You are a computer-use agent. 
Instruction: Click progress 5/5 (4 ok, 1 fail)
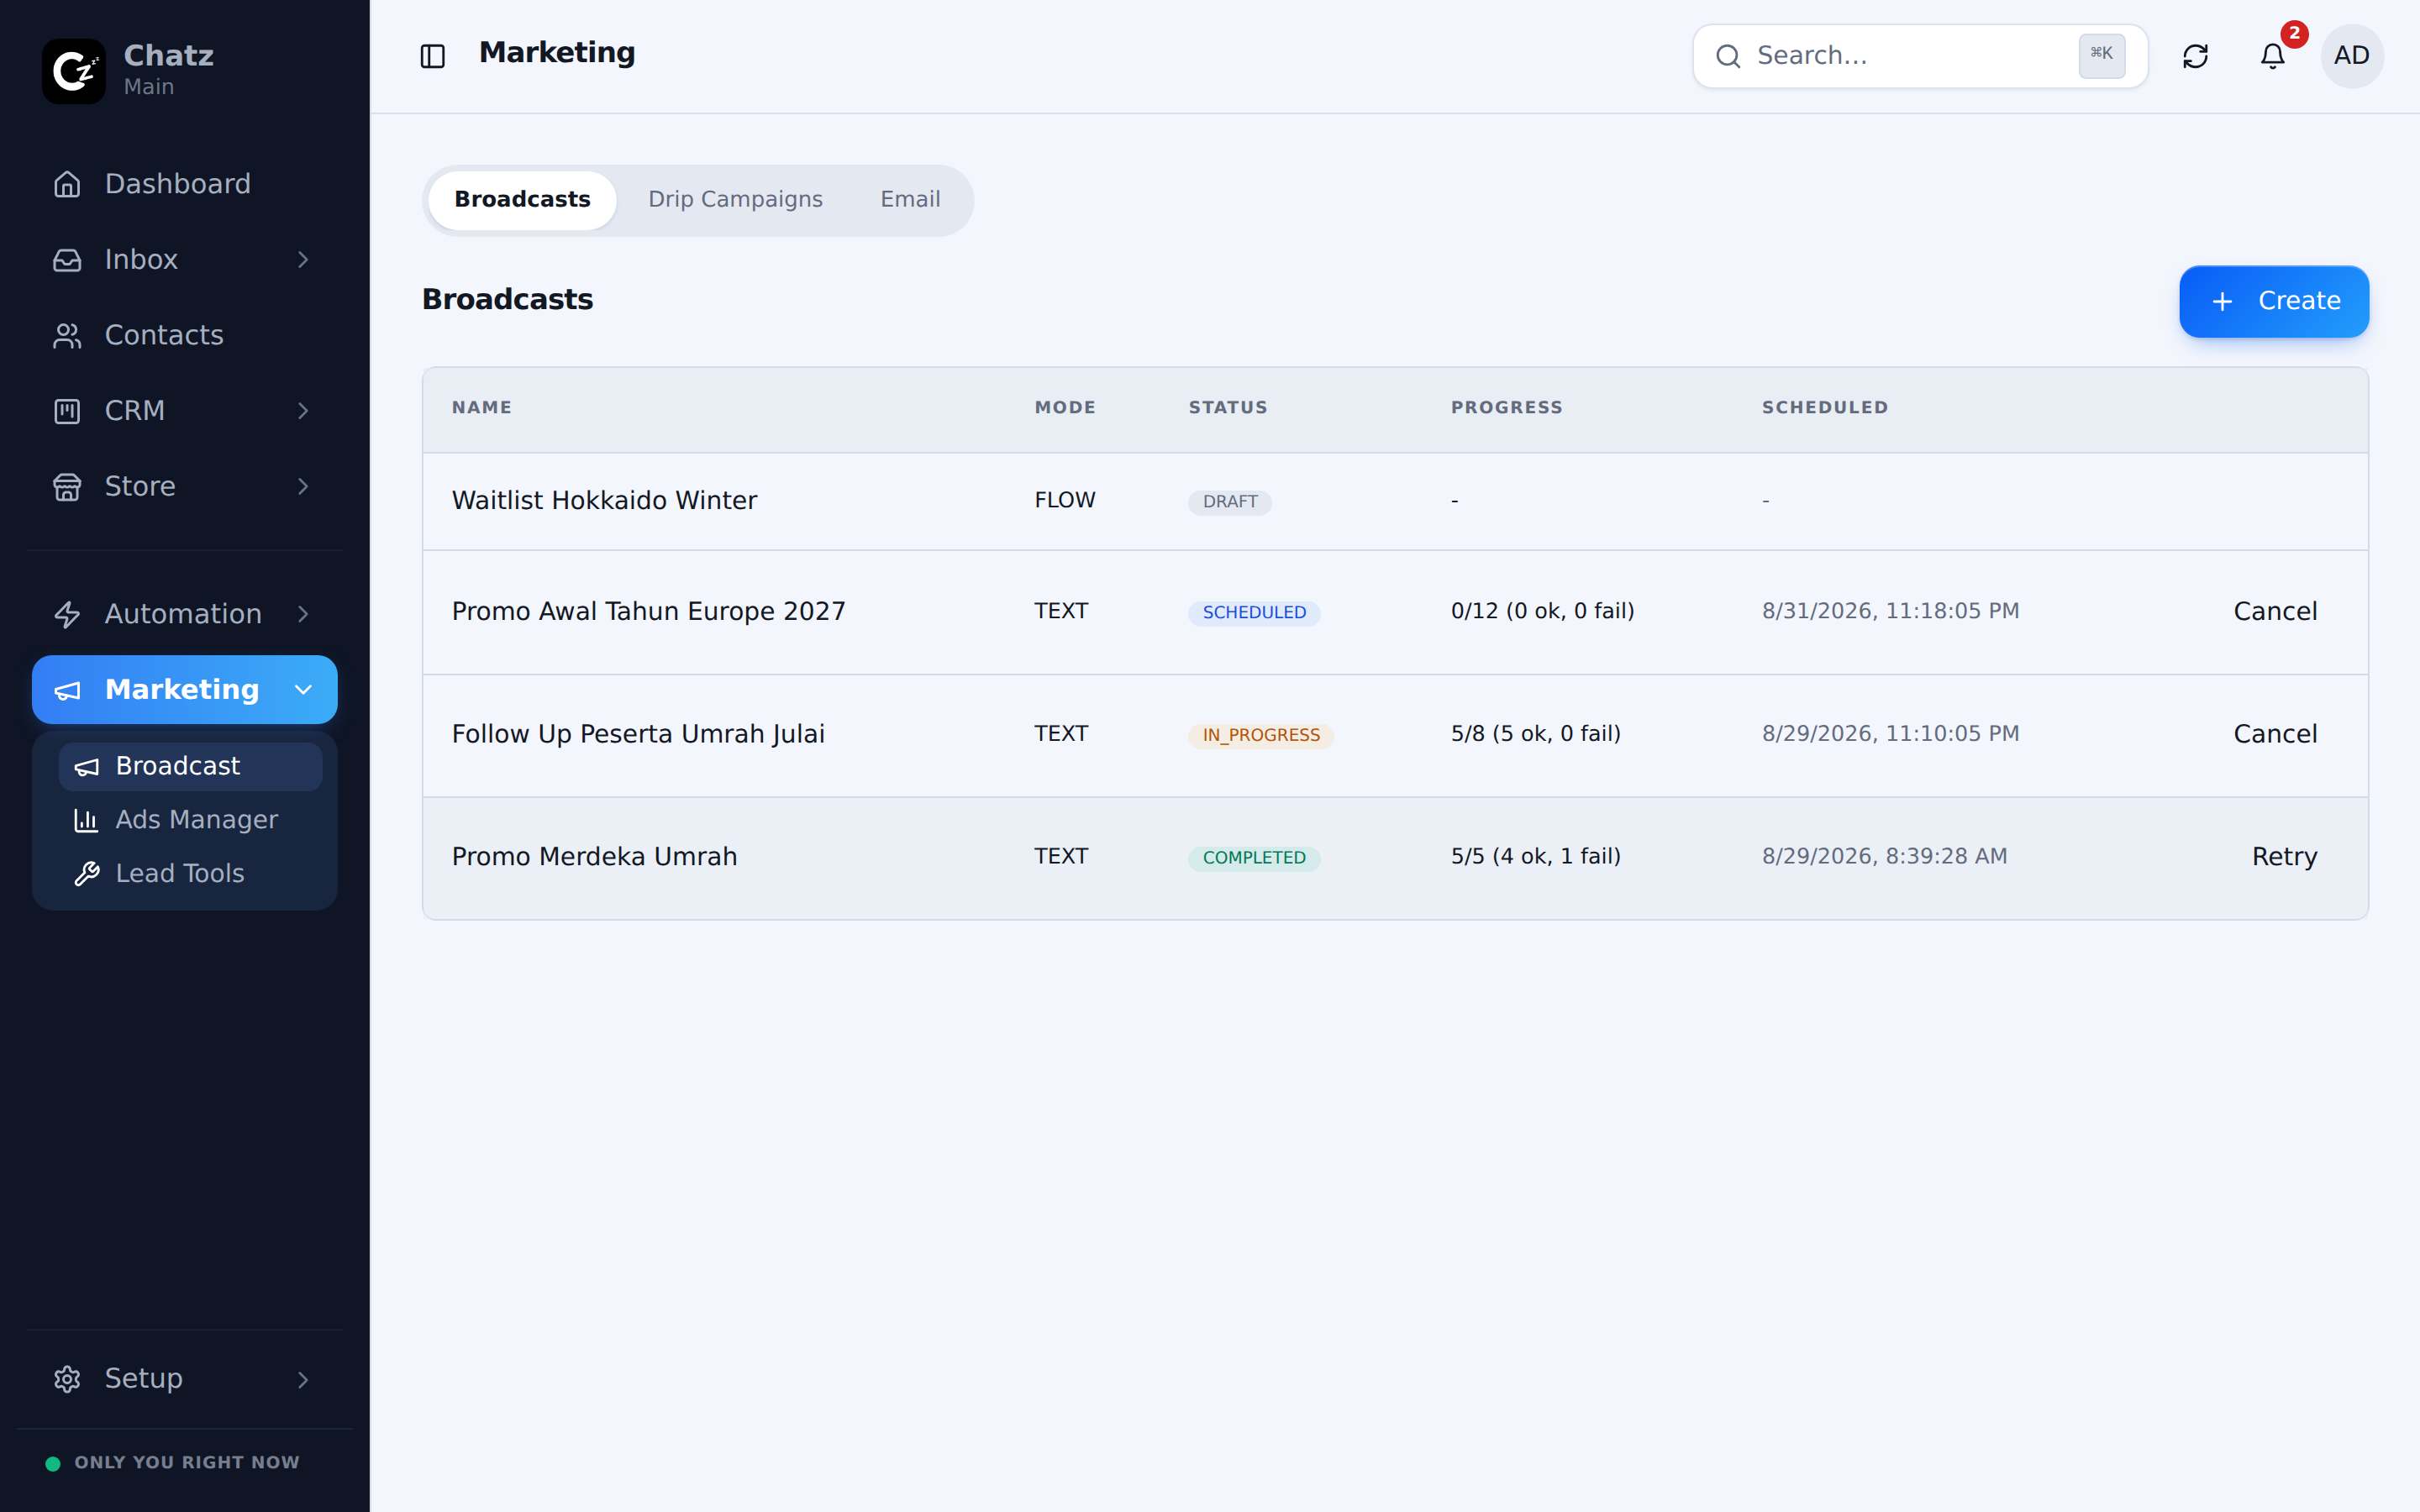(1535, 857)
